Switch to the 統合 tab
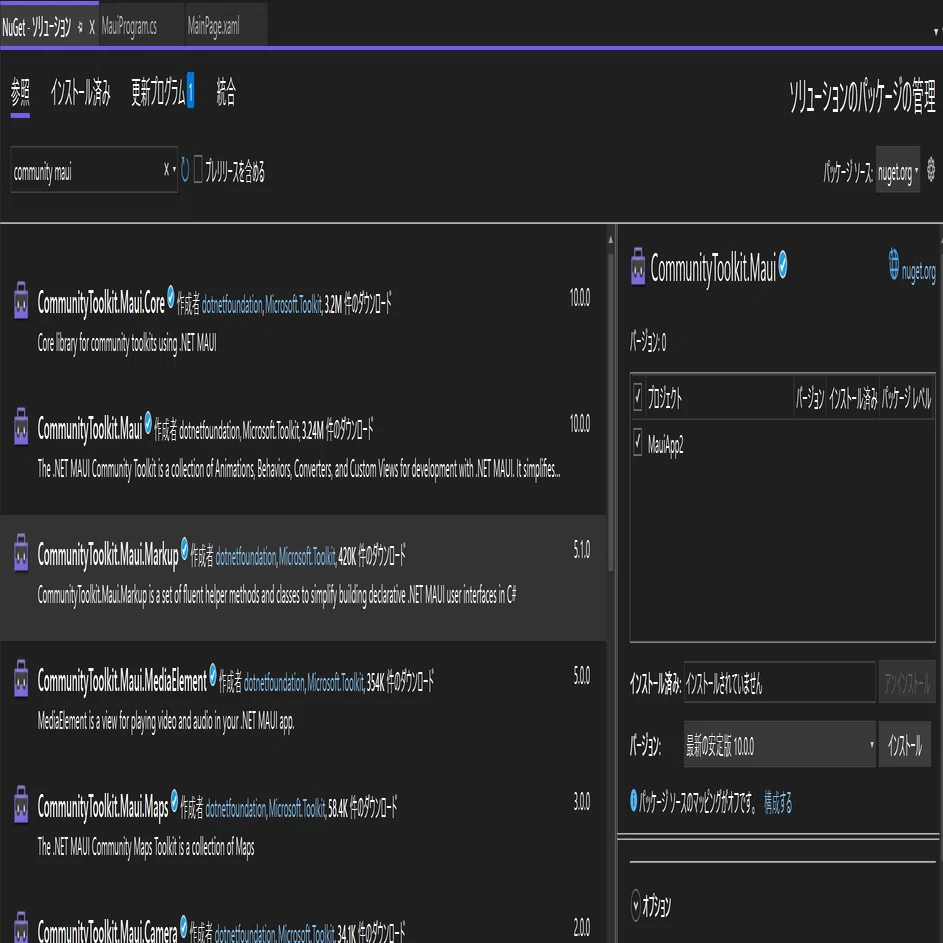This screenshot has width=943, height=943. click(226, 93)
